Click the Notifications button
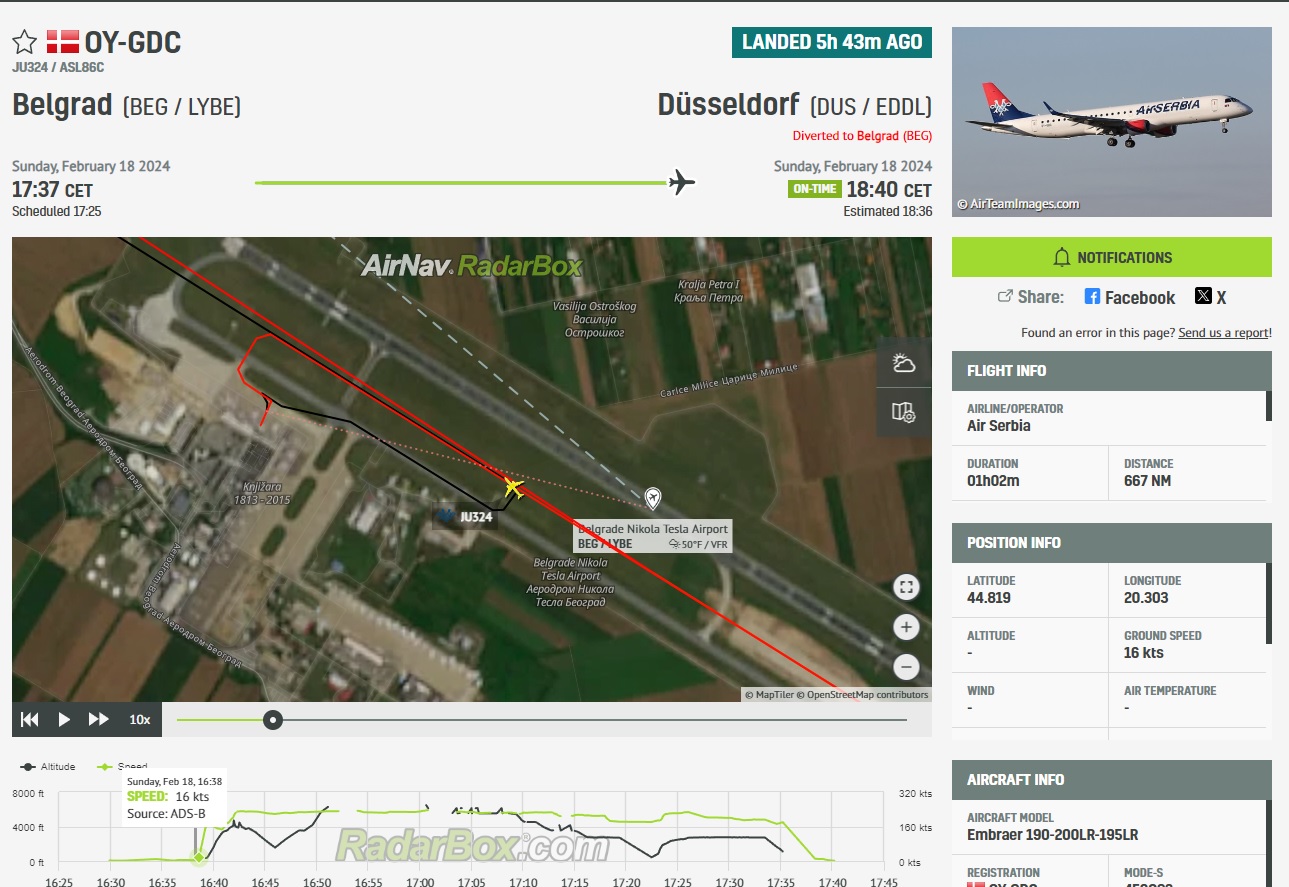This screenshot has height=887, width=1289. (x=1112, y=257)
